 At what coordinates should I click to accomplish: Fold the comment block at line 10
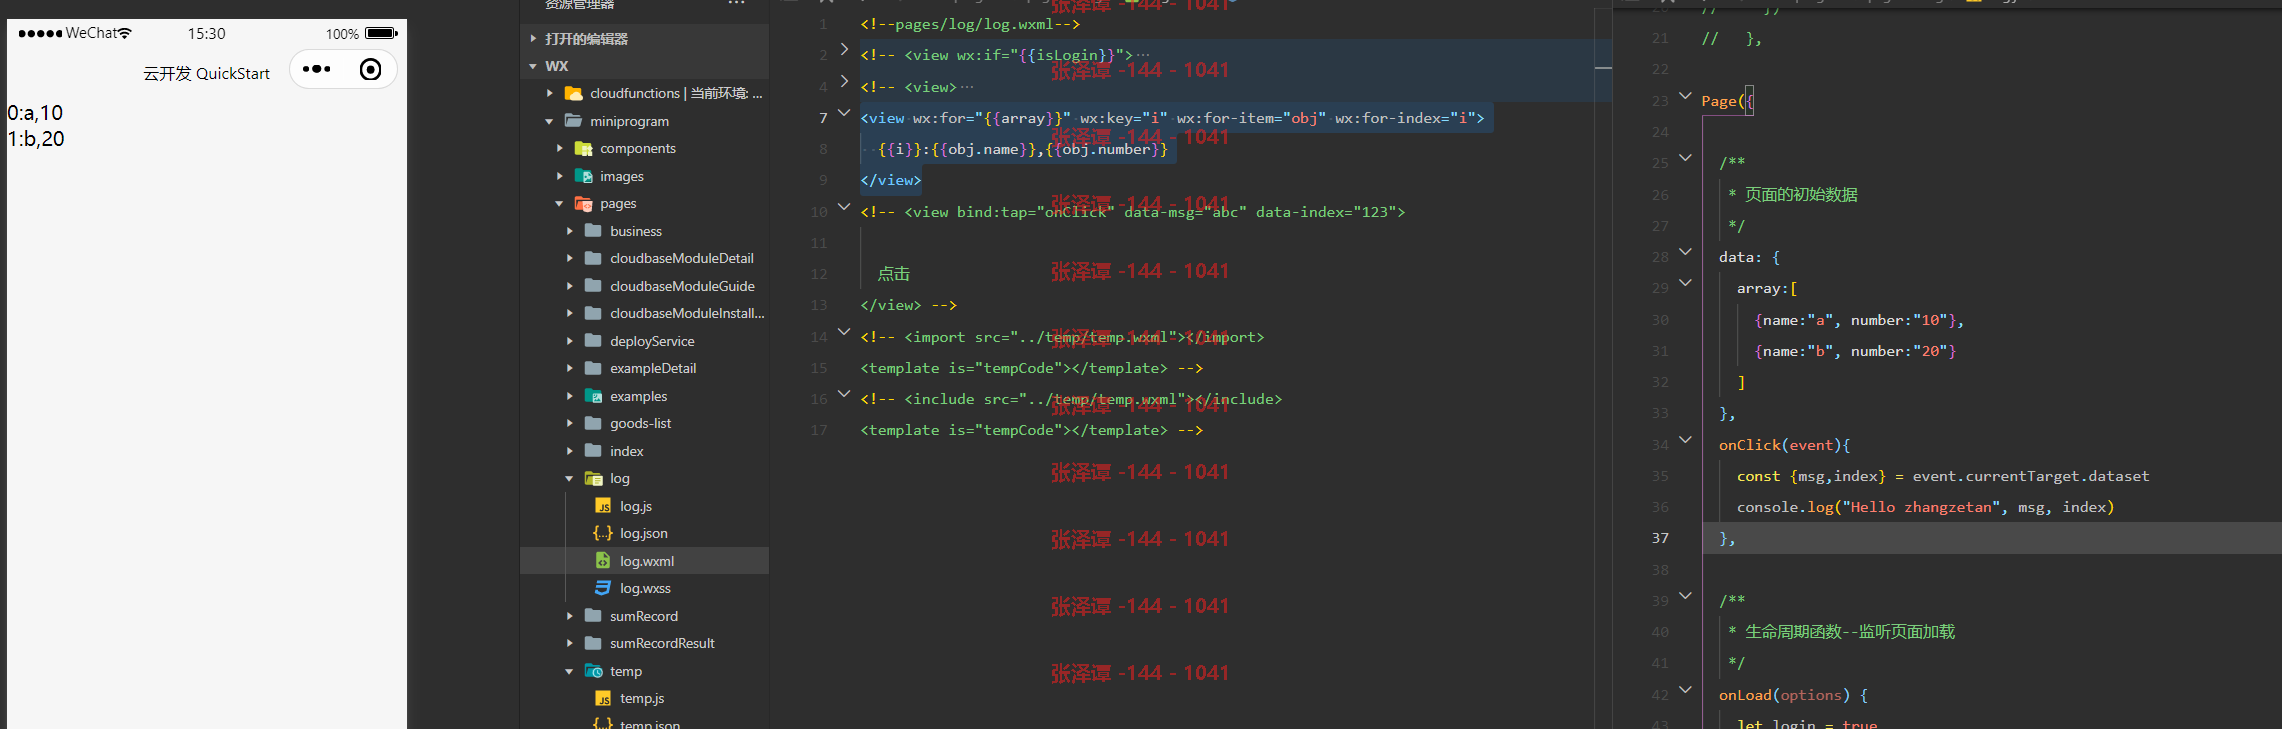pyautogui.click(x=844, y=207)
